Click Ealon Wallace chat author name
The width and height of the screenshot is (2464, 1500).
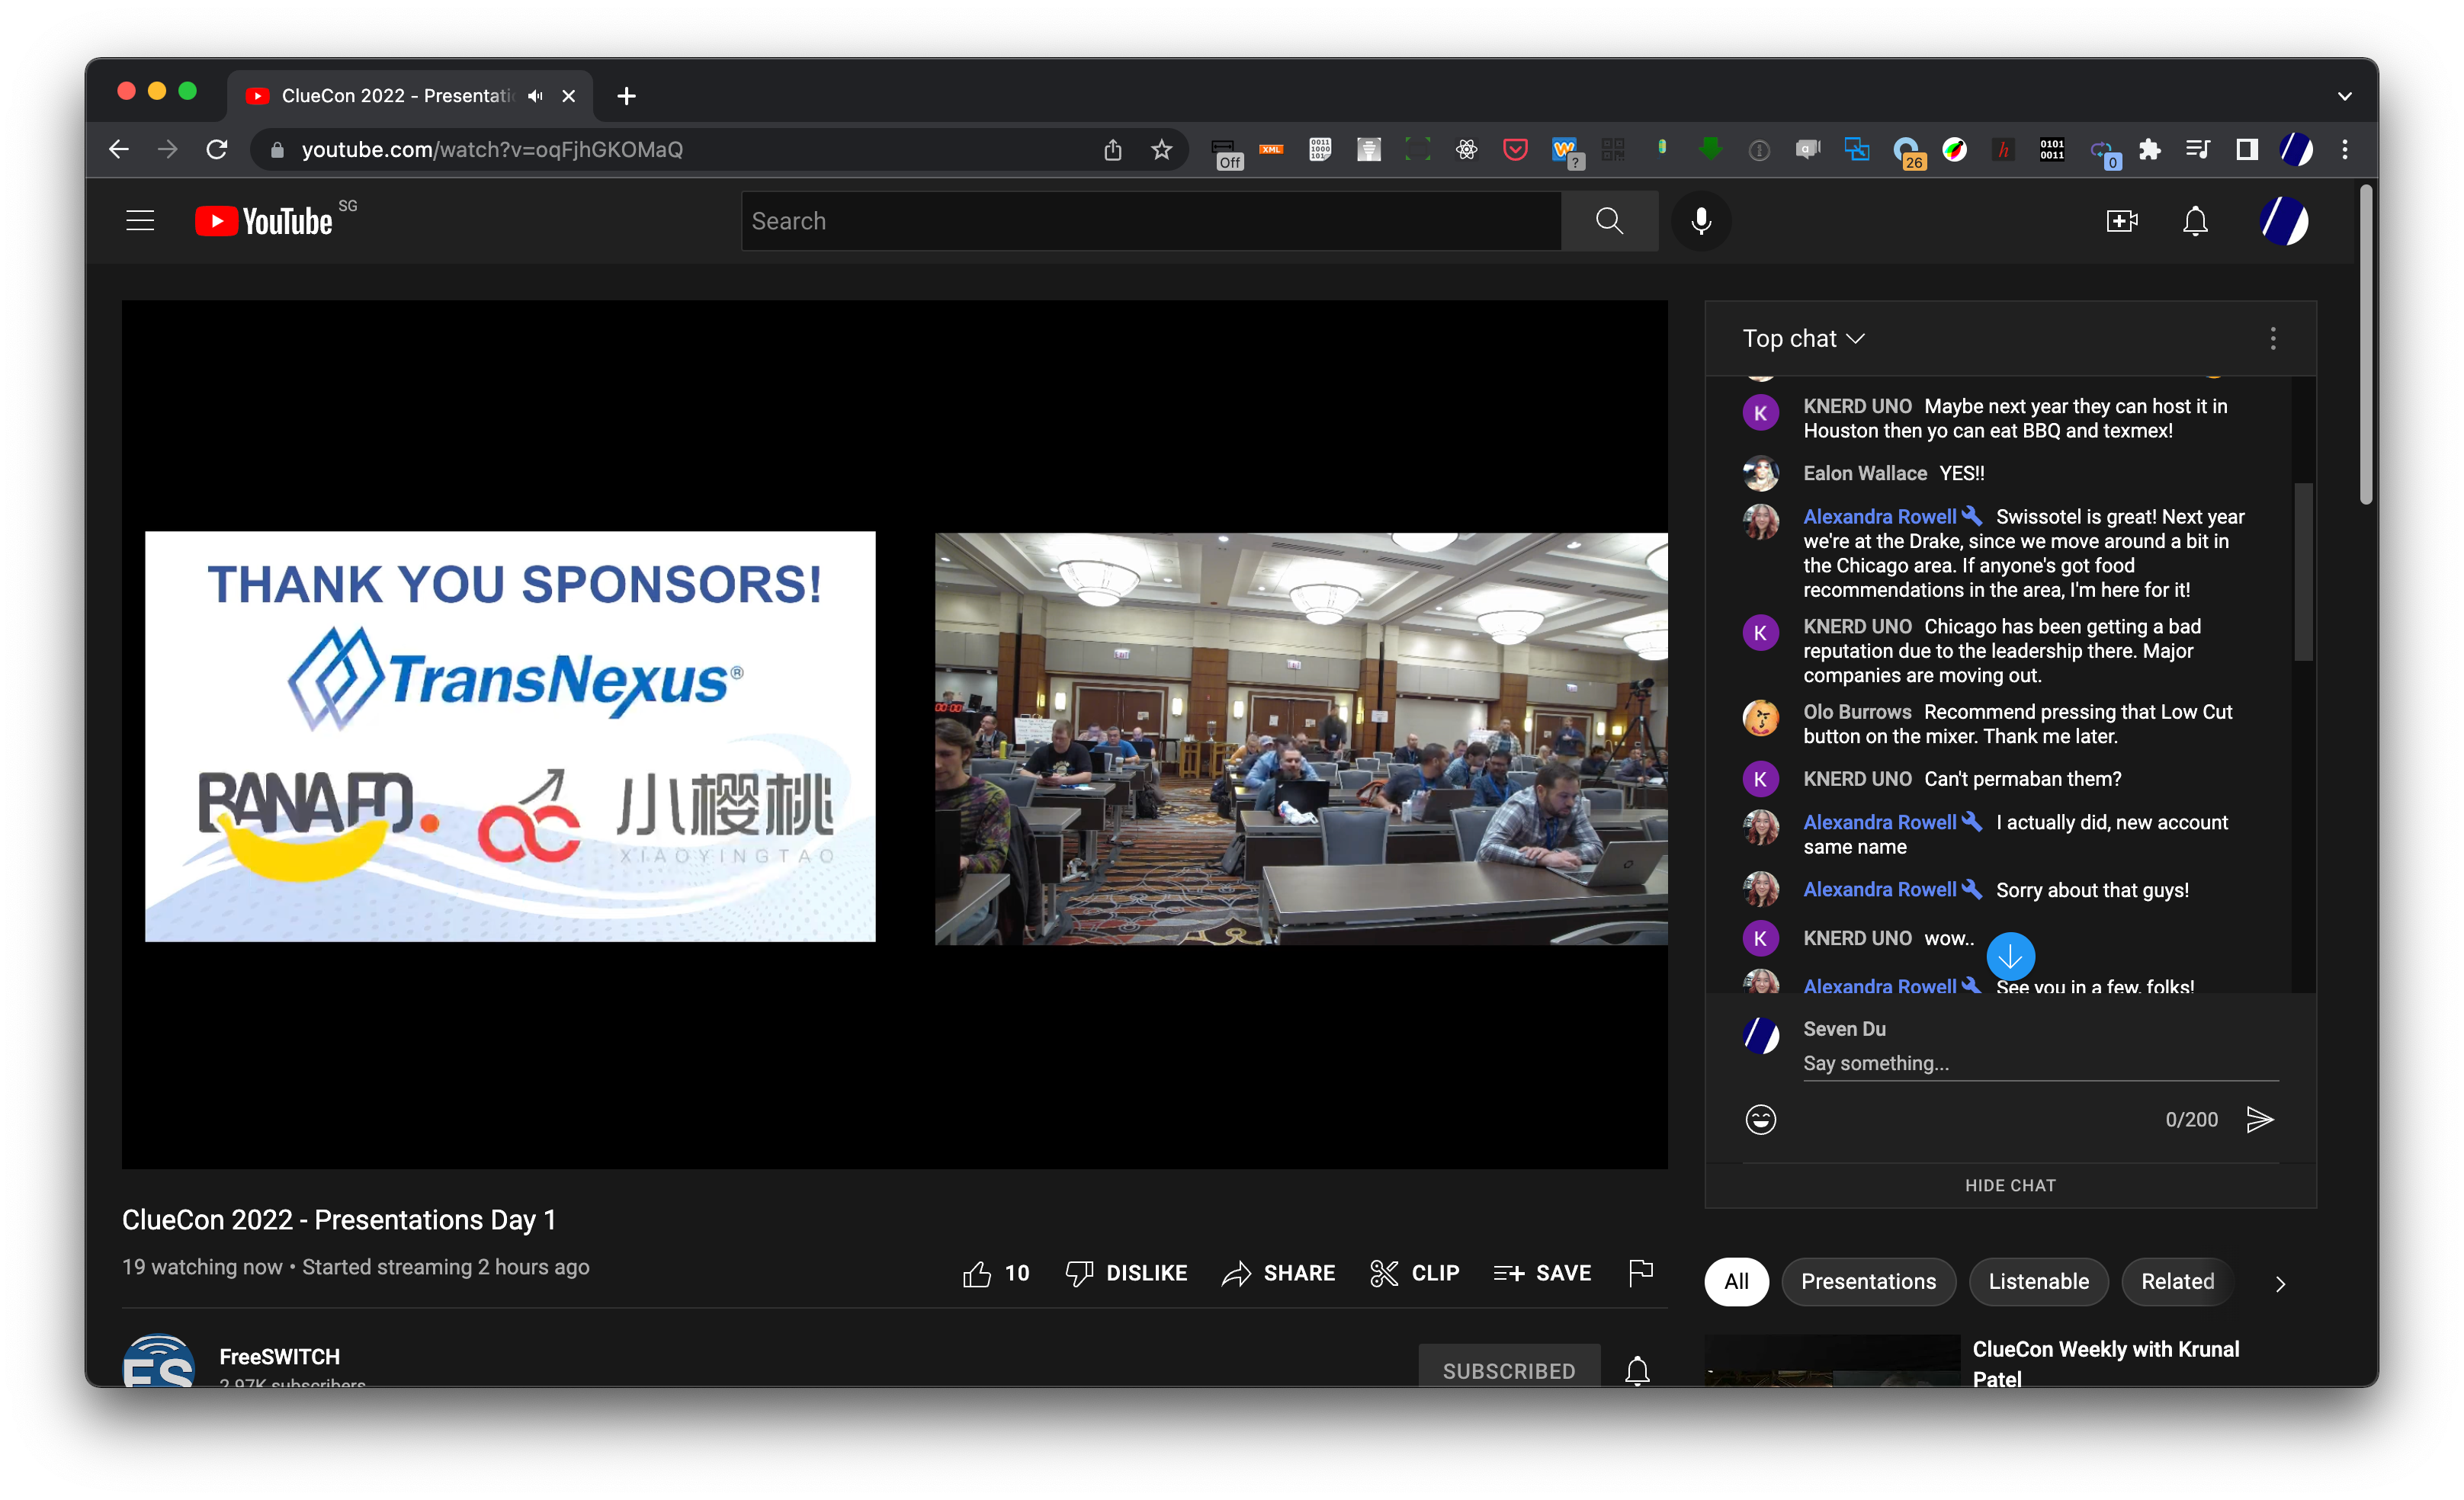click(1864, 473)
